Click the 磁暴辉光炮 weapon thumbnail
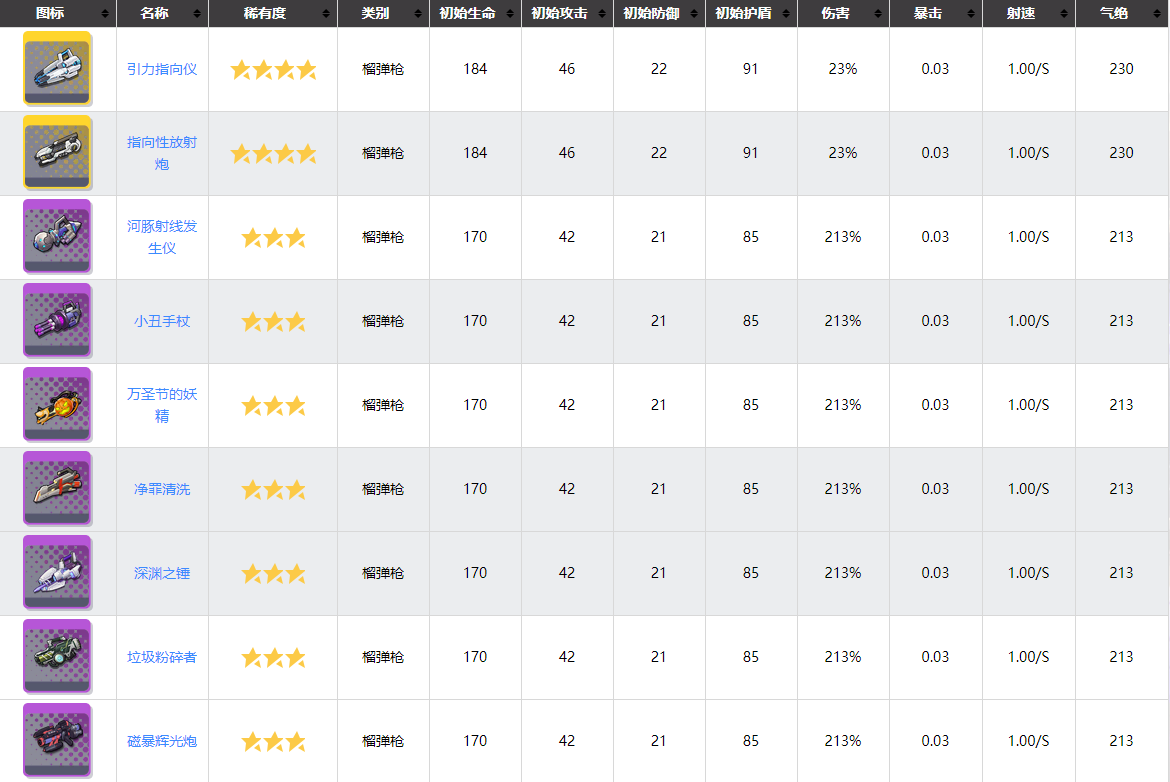Image resolution: width=1170 pixels, height=782 pixels. click(x=57, y=740)
